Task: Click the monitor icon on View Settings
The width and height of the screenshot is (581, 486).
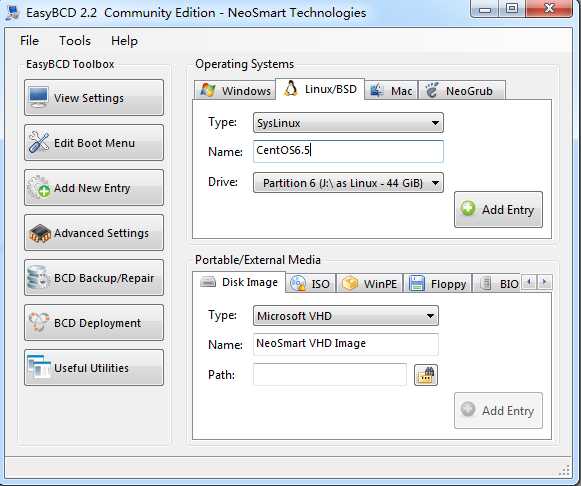Action: coord(39,97)
